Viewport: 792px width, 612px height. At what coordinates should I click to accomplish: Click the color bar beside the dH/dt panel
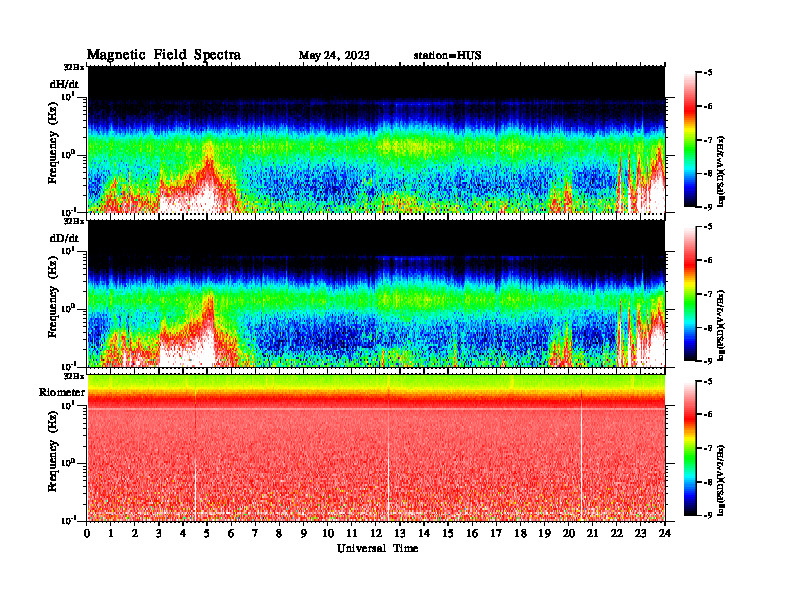click(x=690, y=139)
